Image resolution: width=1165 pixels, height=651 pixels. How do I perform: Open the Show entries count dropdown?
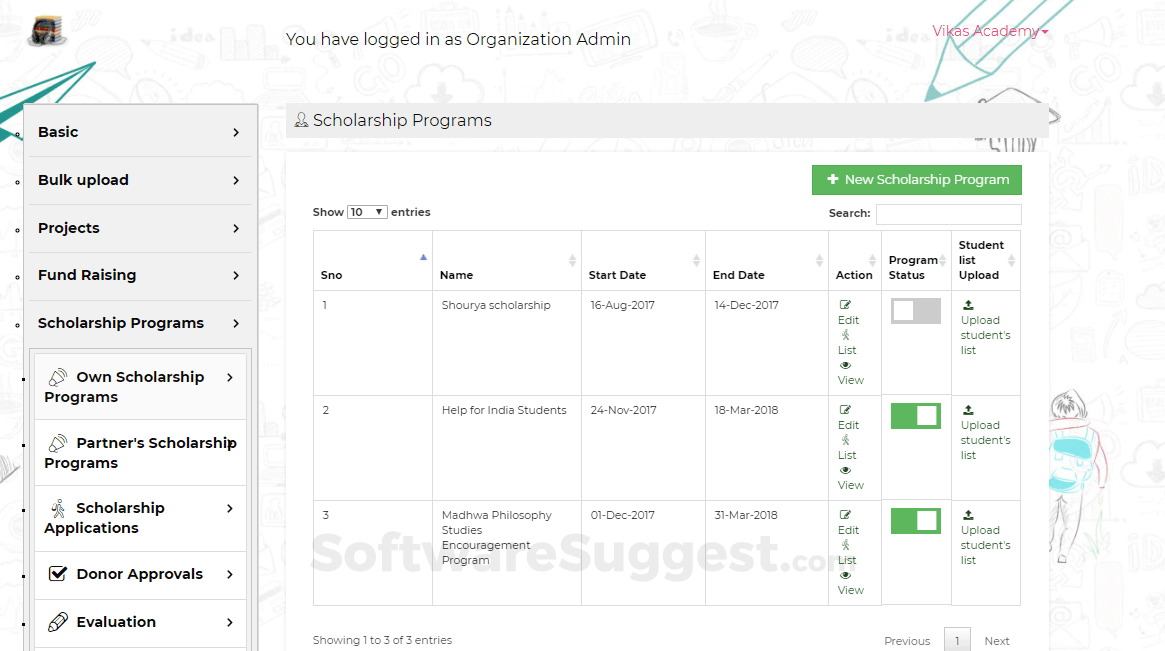click(x=367, y=212)
